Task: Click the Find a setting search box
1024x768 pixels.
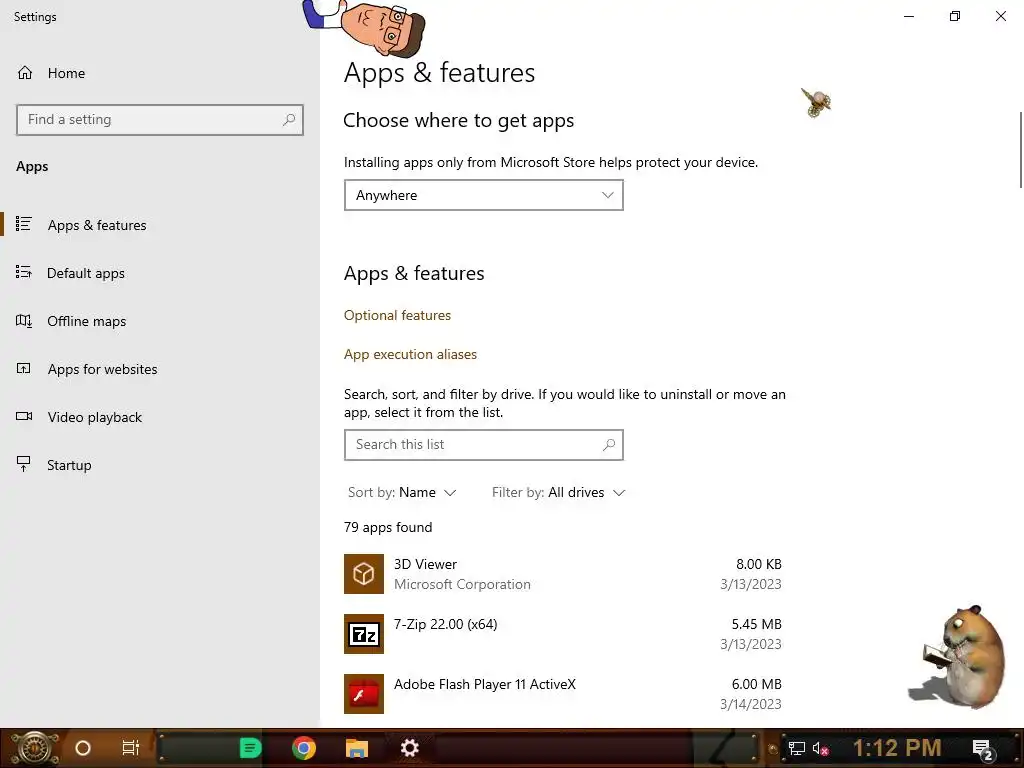Action: click(x=159, y=120)
